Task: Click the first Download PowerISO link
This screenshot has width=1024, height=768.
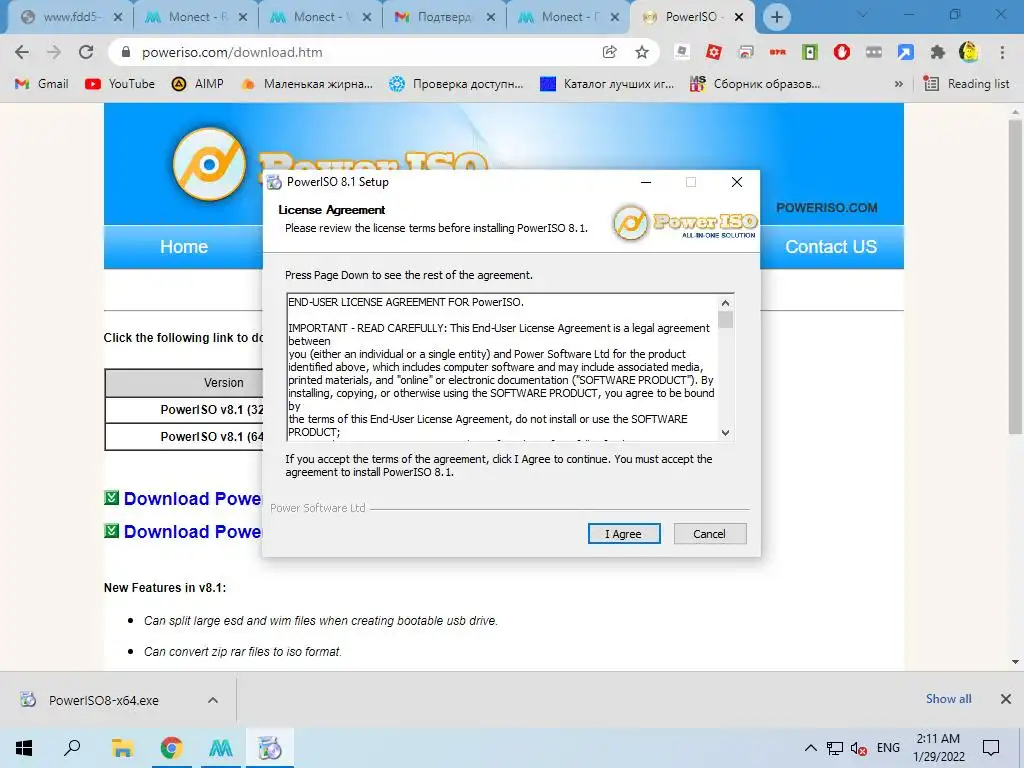Action: click(193, 499)
